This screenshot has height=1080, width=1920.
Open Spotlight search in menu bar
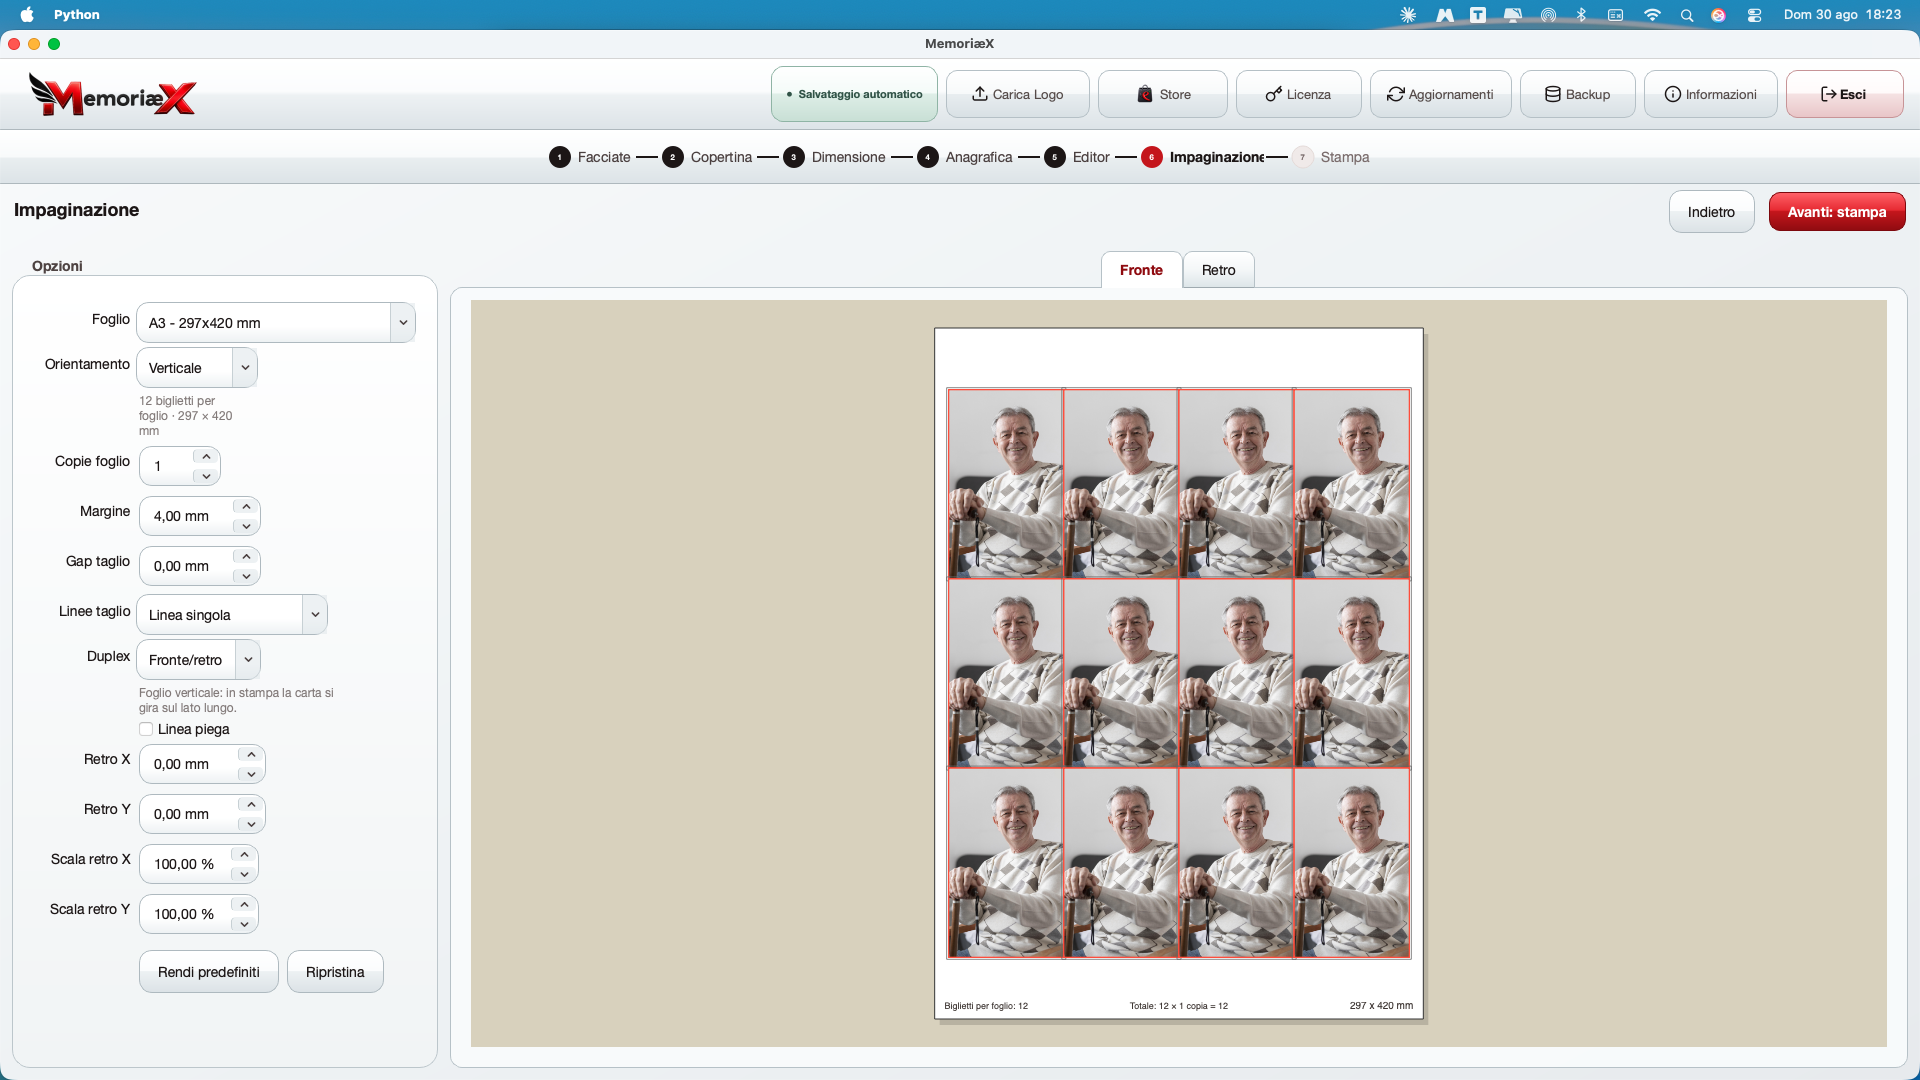pos(1687,14)
